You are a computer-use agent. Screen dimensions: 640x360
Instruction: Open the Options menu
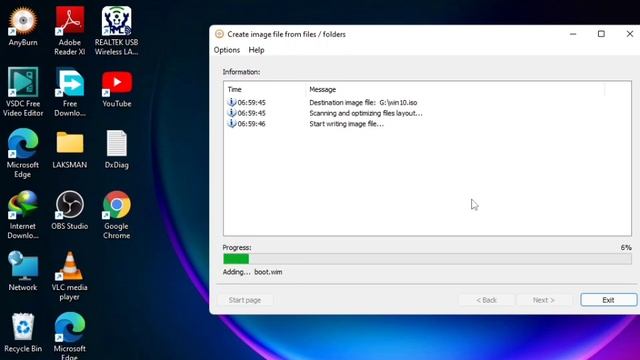point(227,50)
